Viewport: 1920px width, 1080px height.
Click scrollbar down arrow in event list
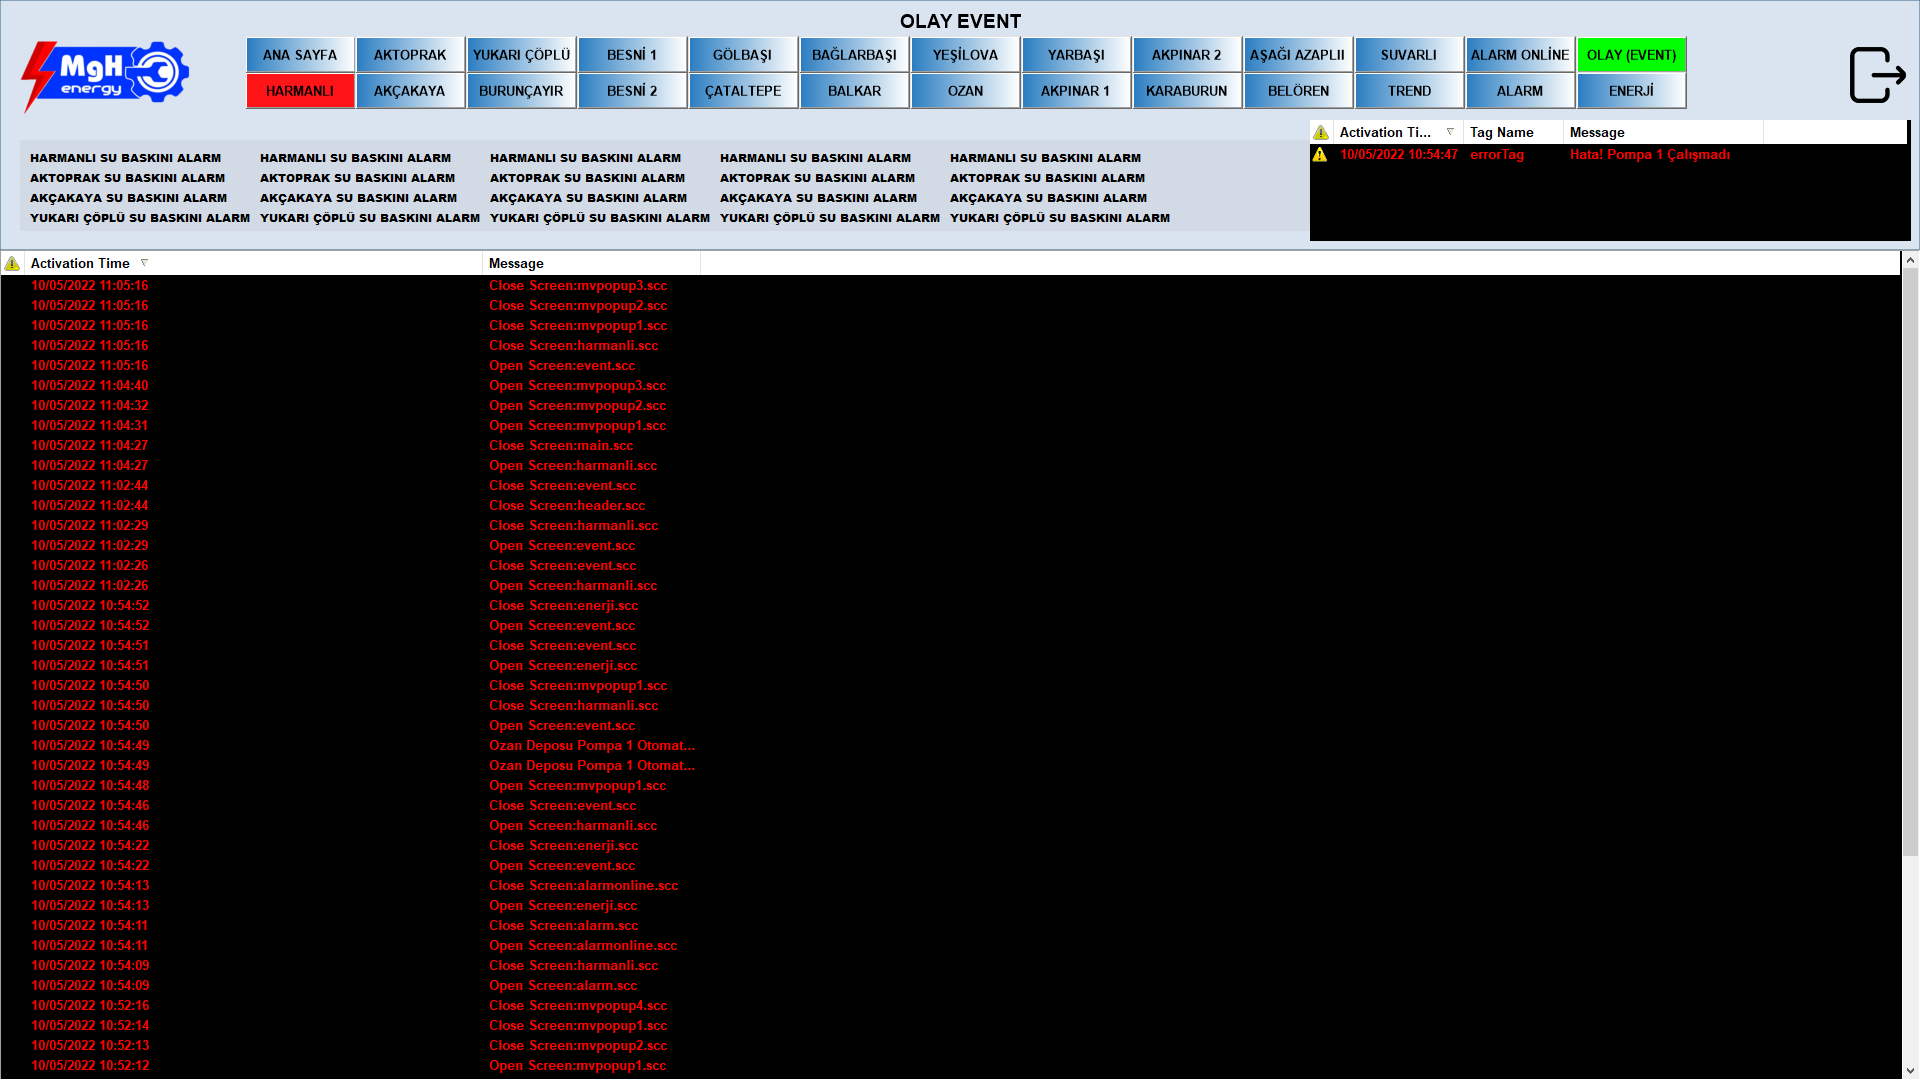[x=1910, y=1071]
